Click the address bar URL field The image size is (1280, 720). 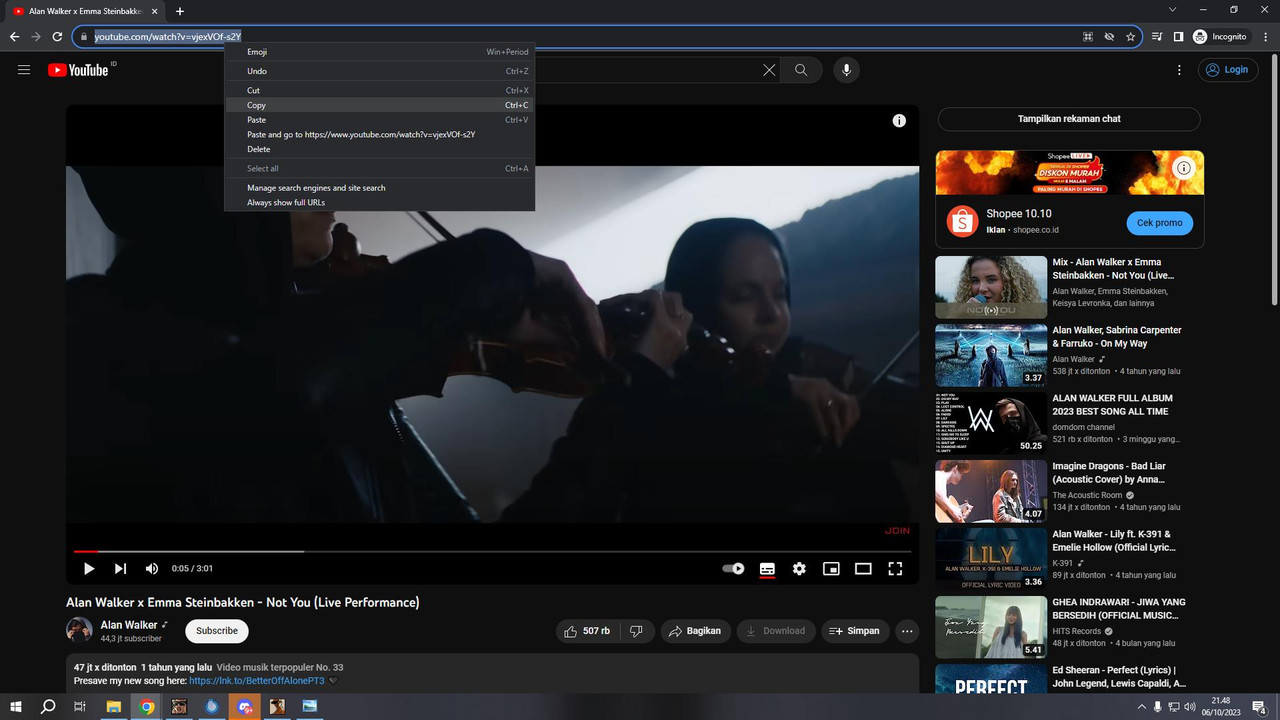(x=607, y=37)
